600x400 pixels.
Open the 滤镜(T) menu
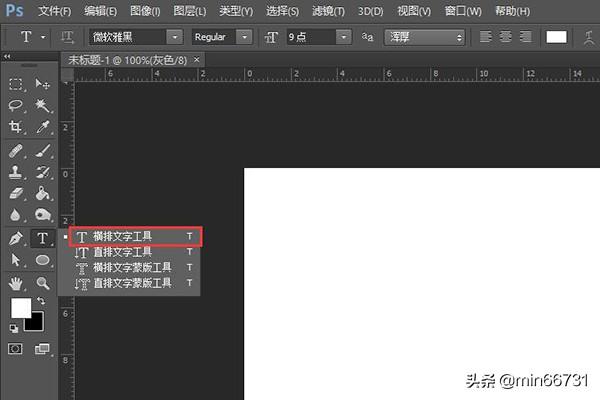[x=328, y=11]
